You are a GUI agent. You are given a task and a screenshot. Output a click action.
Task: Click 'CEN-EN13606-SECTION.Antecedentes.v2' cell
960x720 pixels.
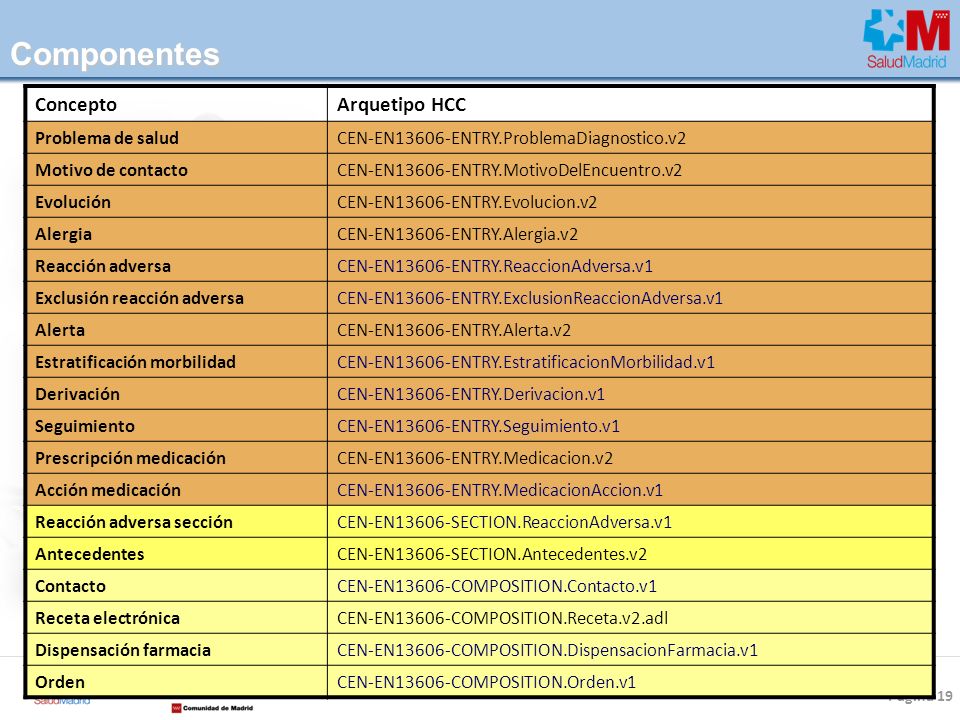tap(630, 553)
